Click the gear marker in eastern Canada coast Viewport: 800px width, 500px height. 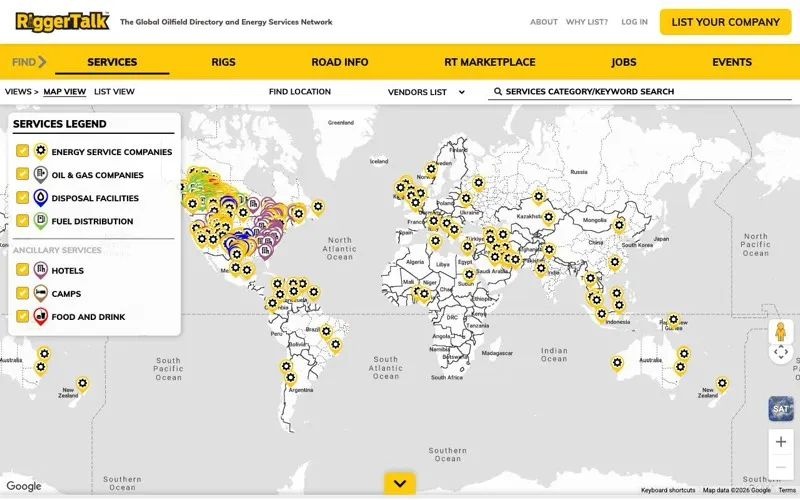click(x=318, y=207)
